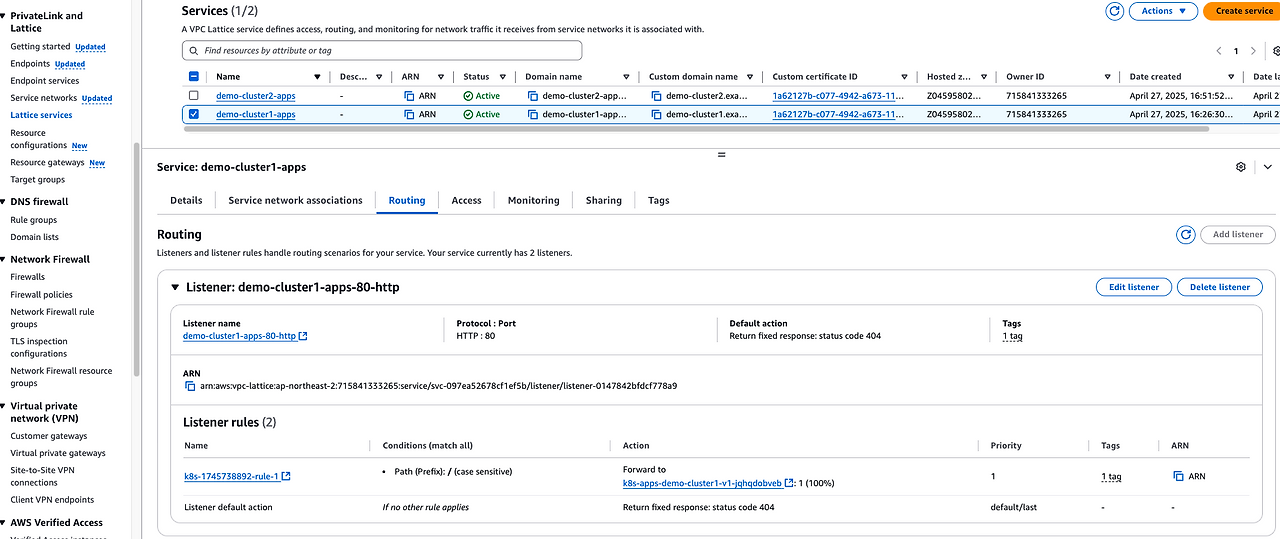Click the Edit listener button
Image resolution: width=1280 pixels, height=539 pixels.
pos(1134,287)
